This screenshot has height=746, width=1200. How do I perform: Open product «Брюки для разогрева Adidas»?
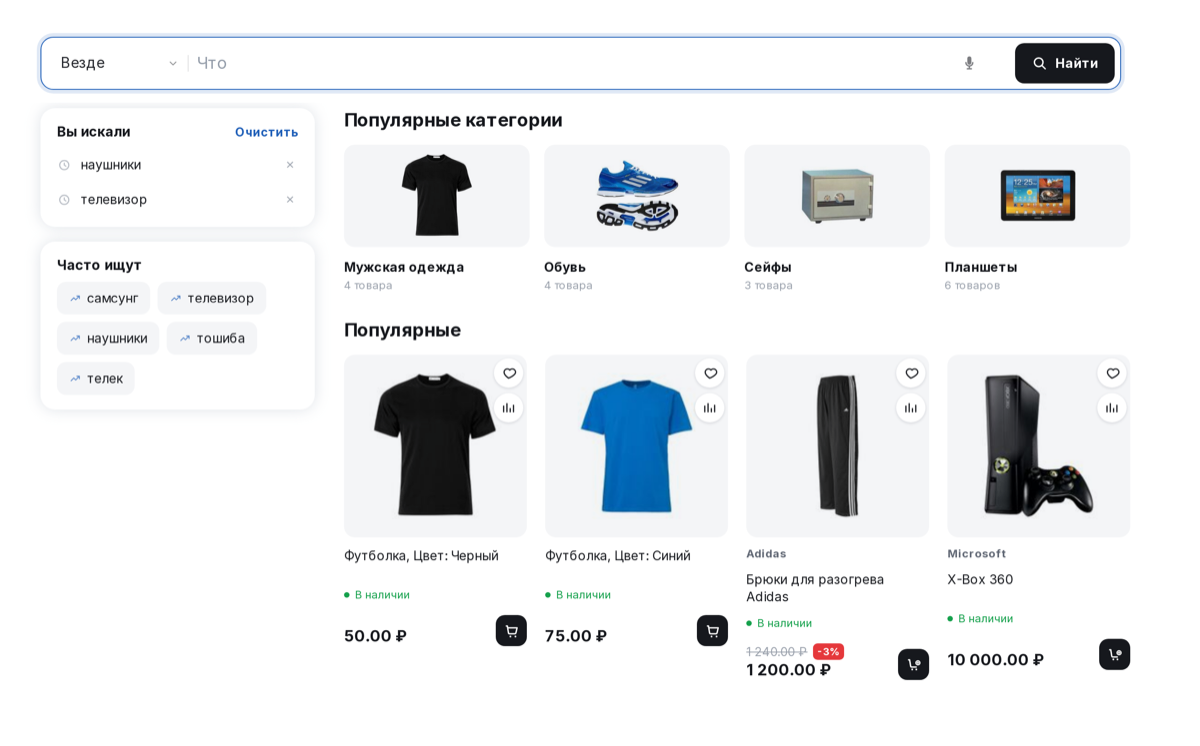815,588
